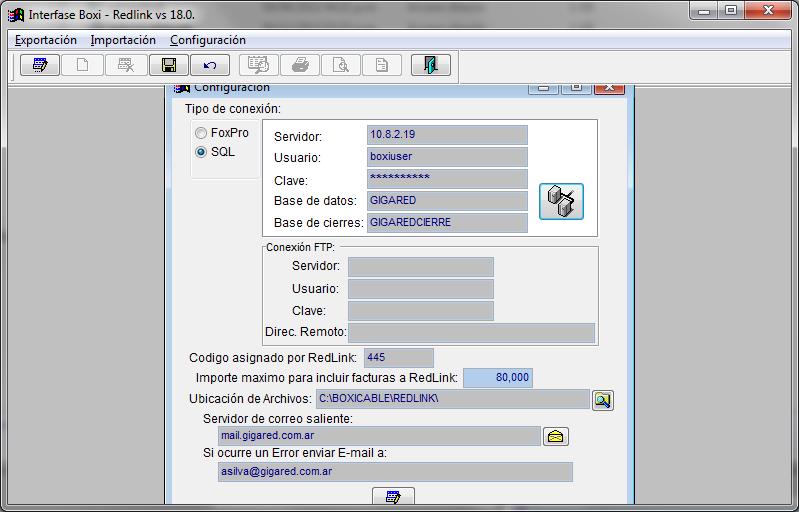The width and height of the screenshot is (799, 512).
Task: Click the new blank document toolbar icon
Action: 83,66
